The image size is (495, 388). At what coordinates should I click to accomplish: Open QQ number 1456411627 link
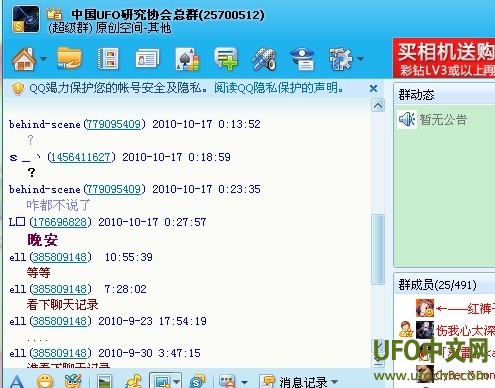(x=80, y=157)
